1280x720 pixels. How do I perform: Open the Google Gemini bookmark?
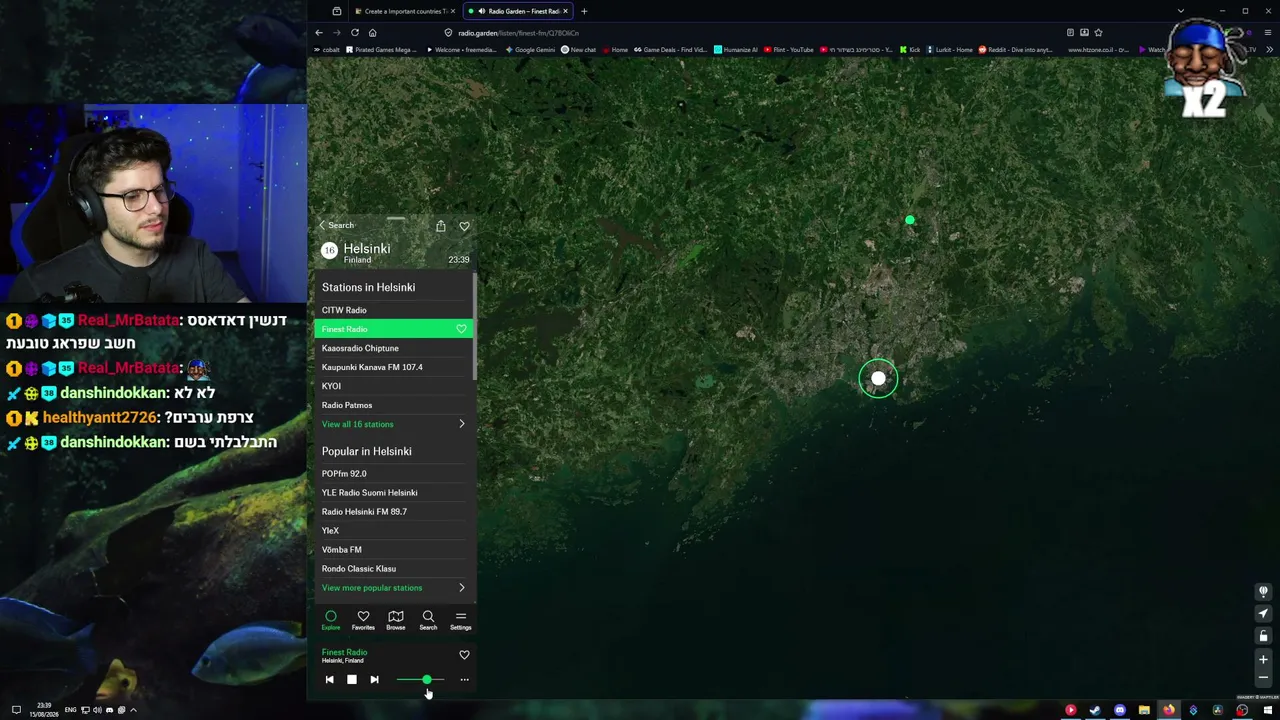(x=530, y=50)
